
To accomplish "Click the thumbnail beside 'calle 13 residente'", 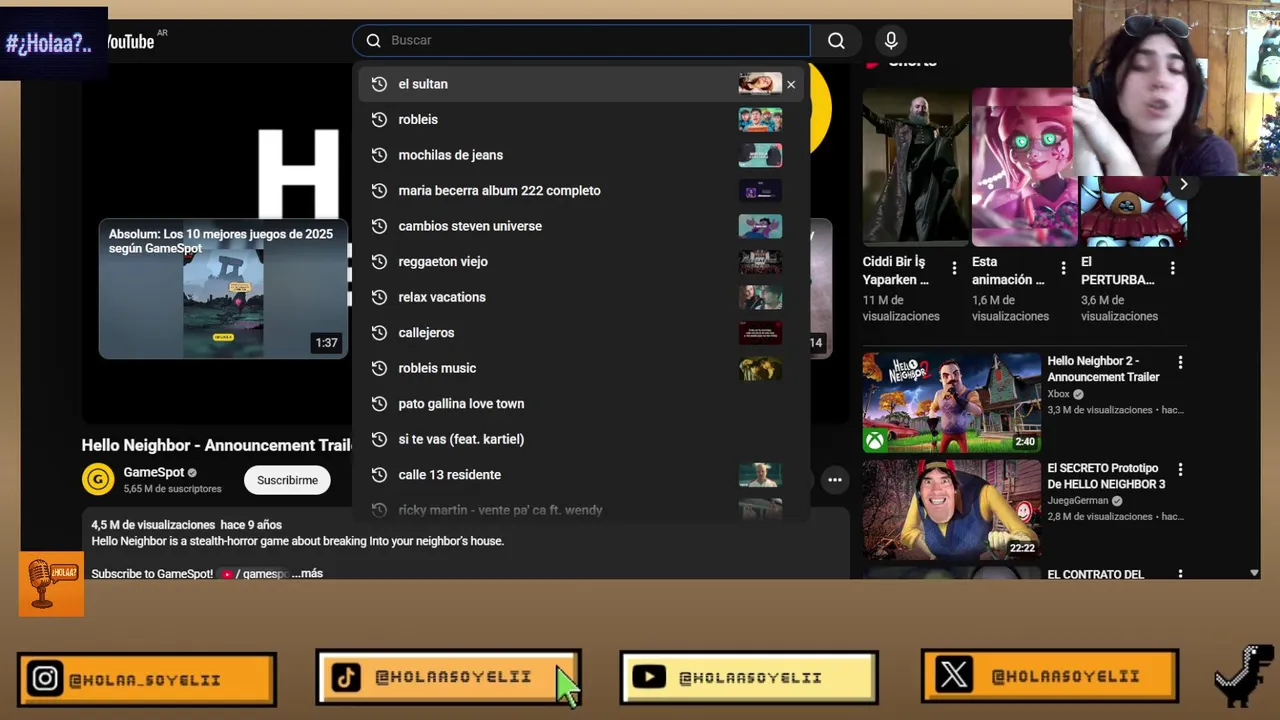I will click(x=760, y=475).
